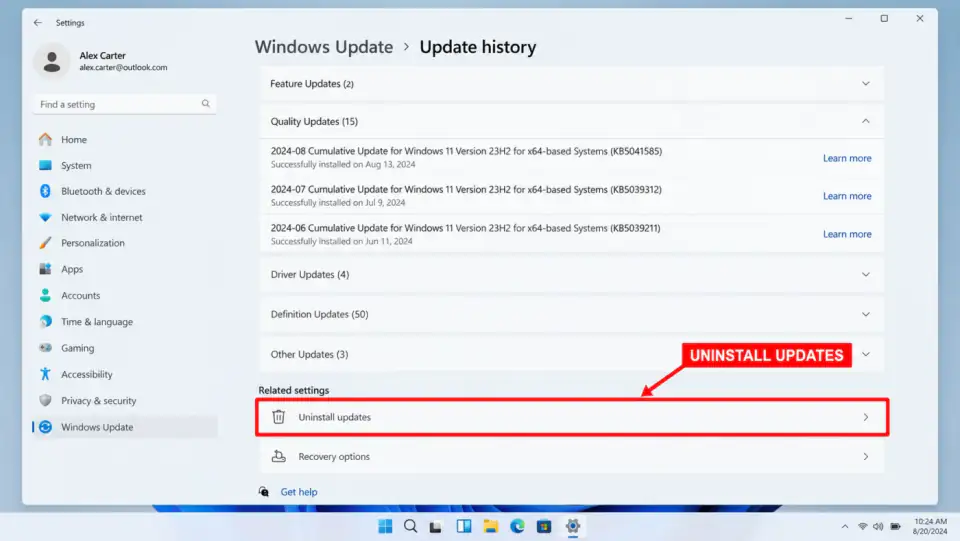The image size is (960, 541).
Task: Open Network & internet settings
Action: pos(102,217)
